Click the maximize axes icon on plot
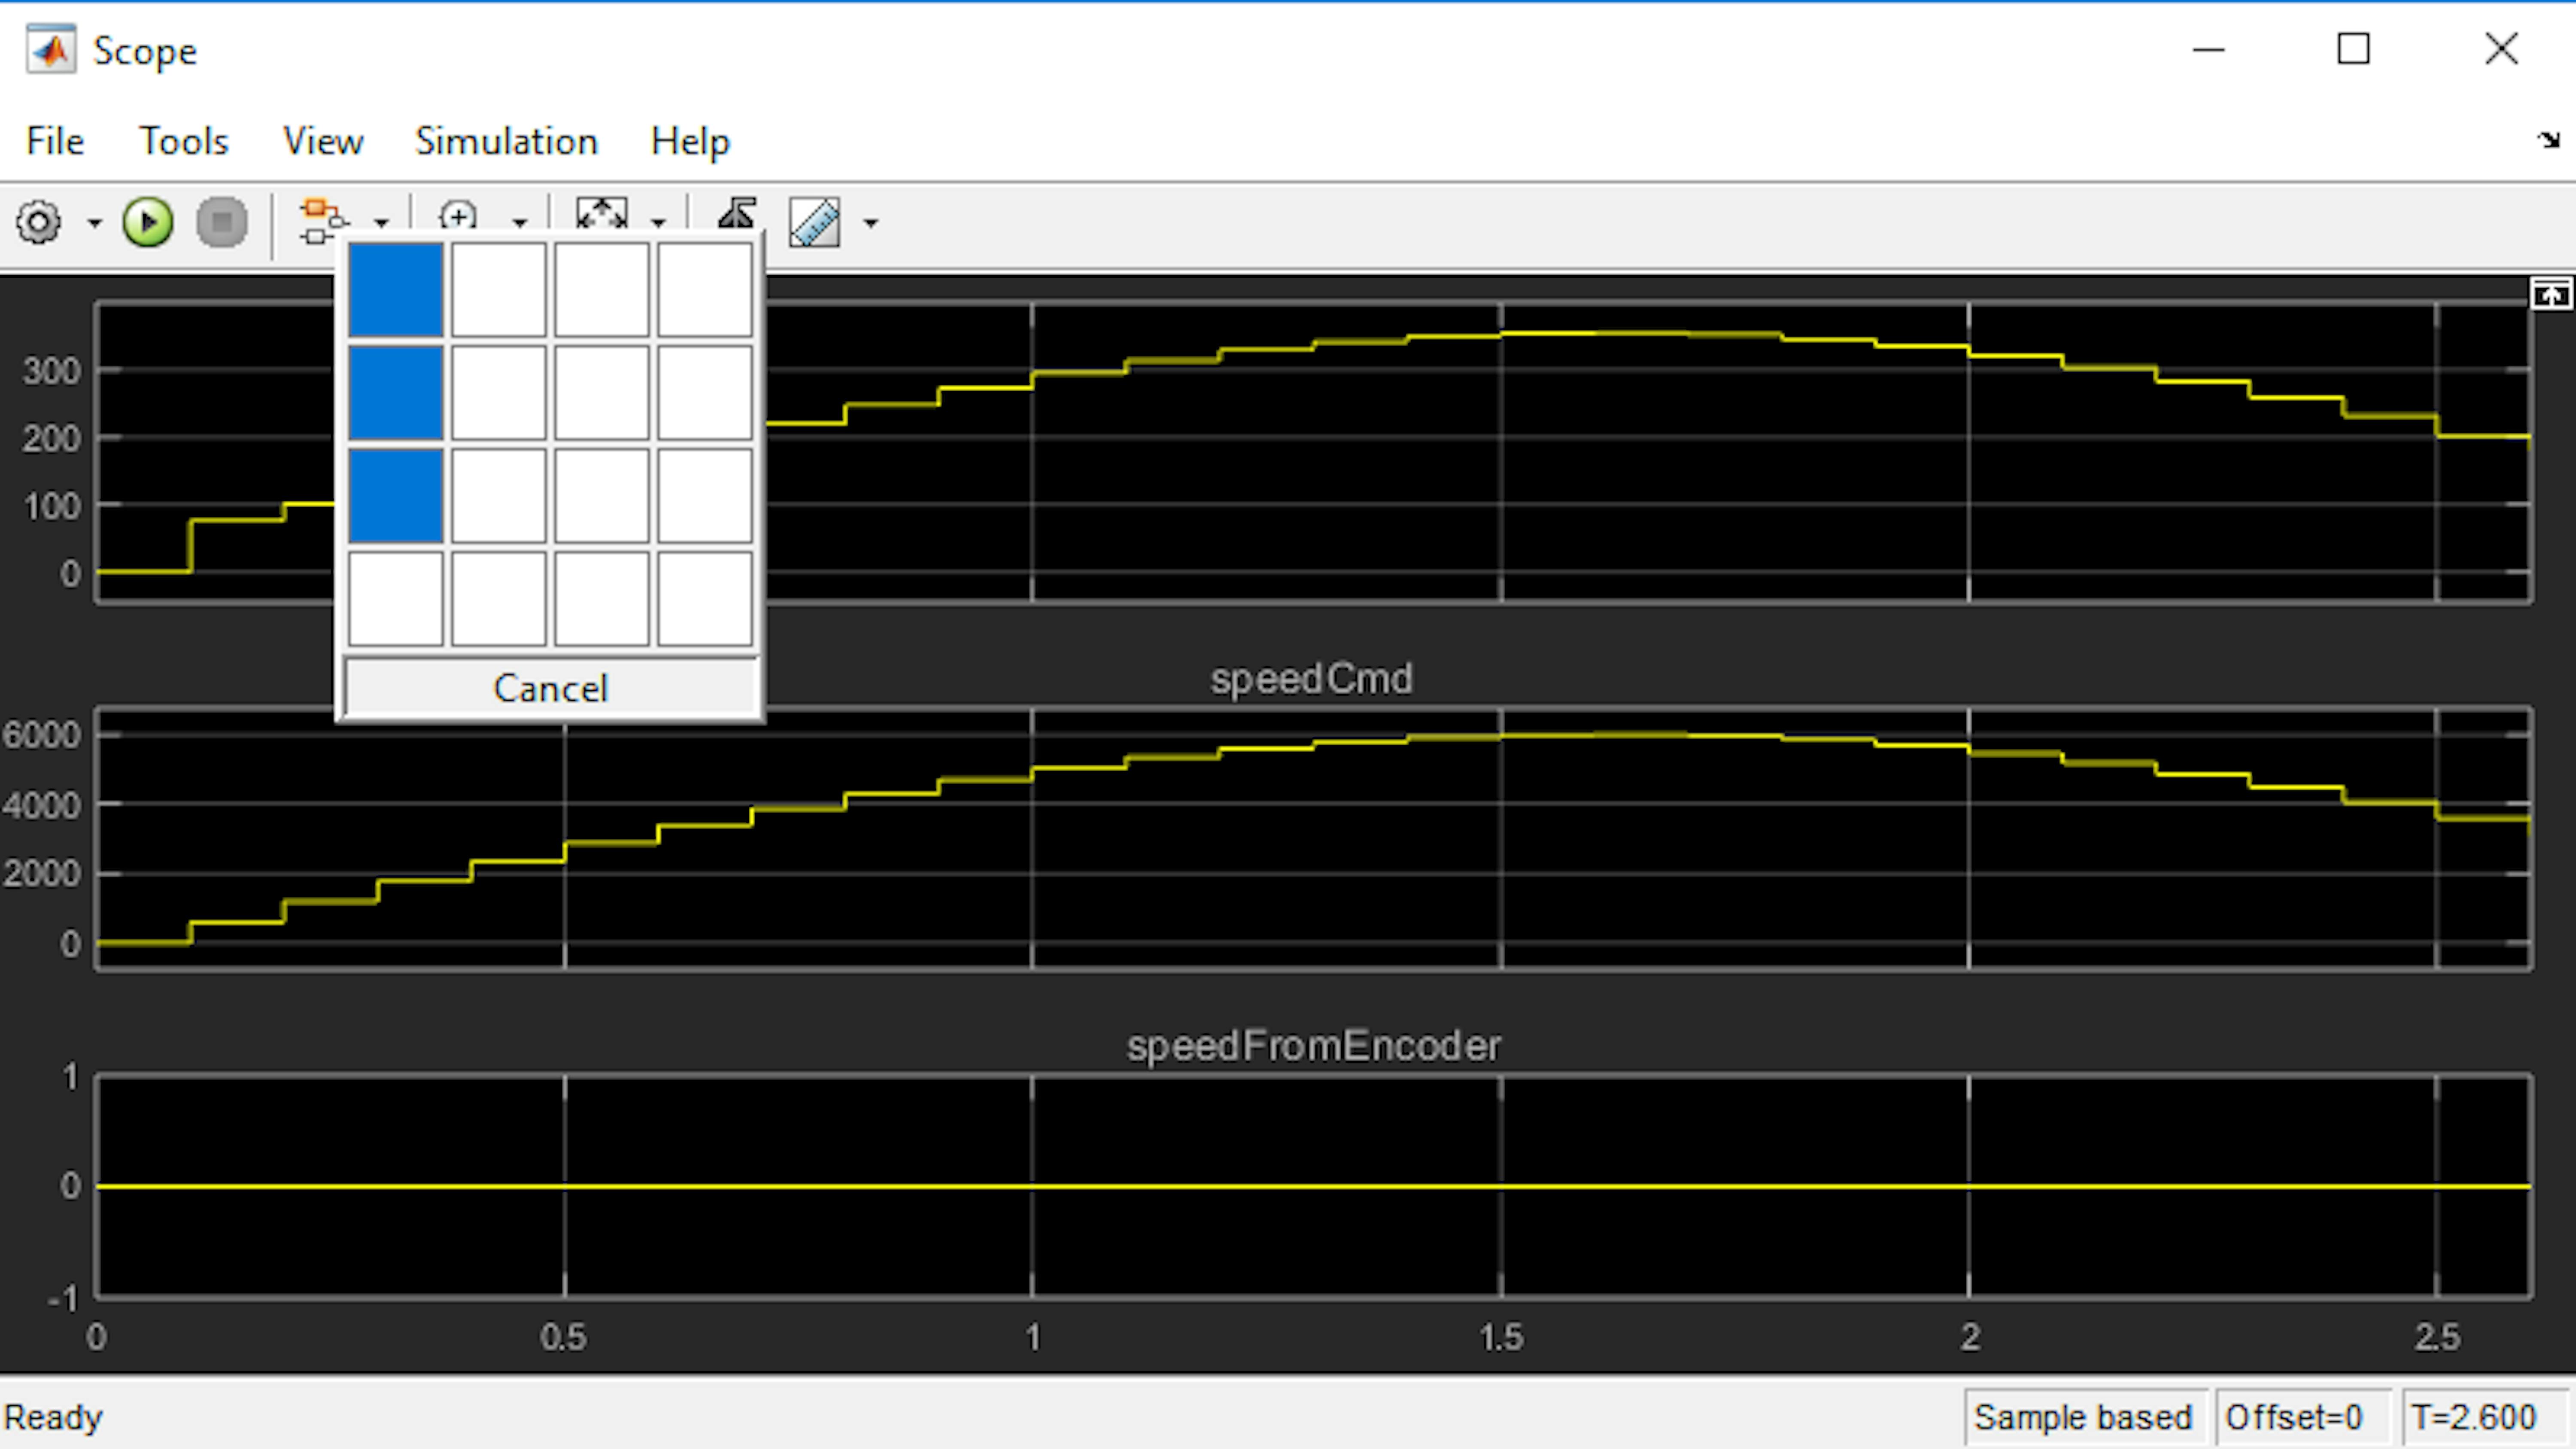 2551,295
